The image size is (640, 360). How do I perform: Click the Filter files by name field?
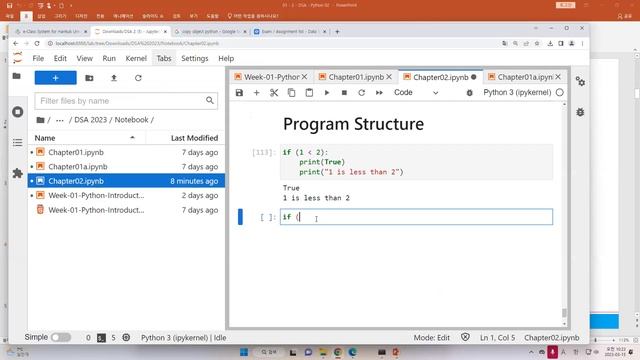click(x=126, y=101)
